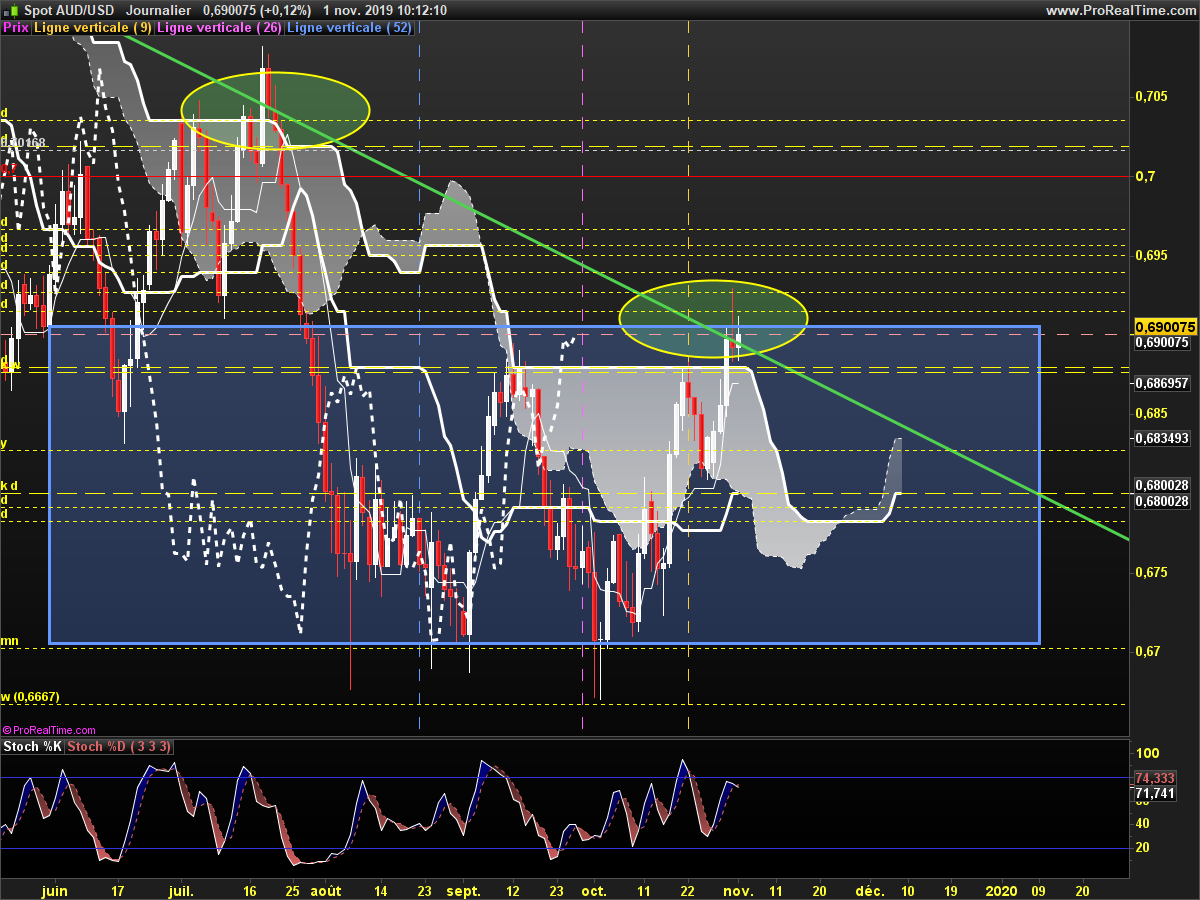This screenshot has width=1200, height=900.
Task: Click the août date axis label
Action: (x=325, y=889)
